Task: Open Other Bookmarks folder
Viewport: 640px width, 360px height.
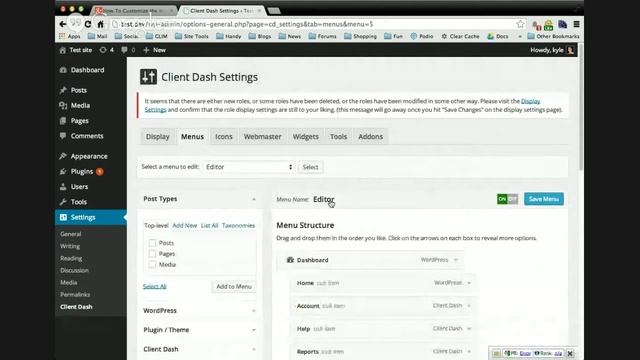Action: tap(553, 36)
